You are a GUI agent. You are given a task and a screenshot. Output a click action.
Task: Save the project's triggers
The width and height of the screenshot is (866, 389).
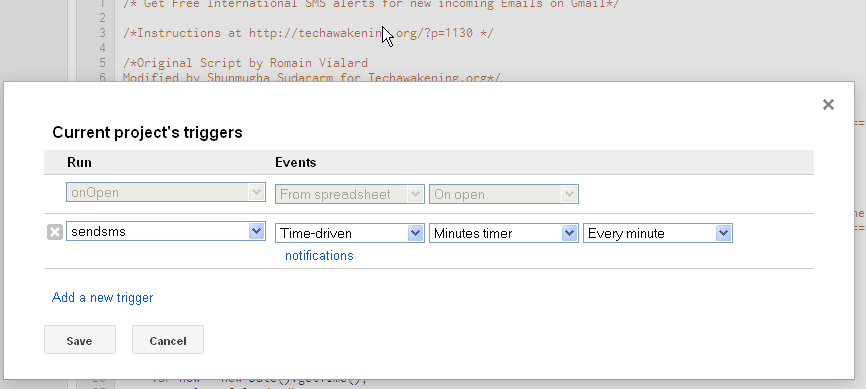point(80,340)
